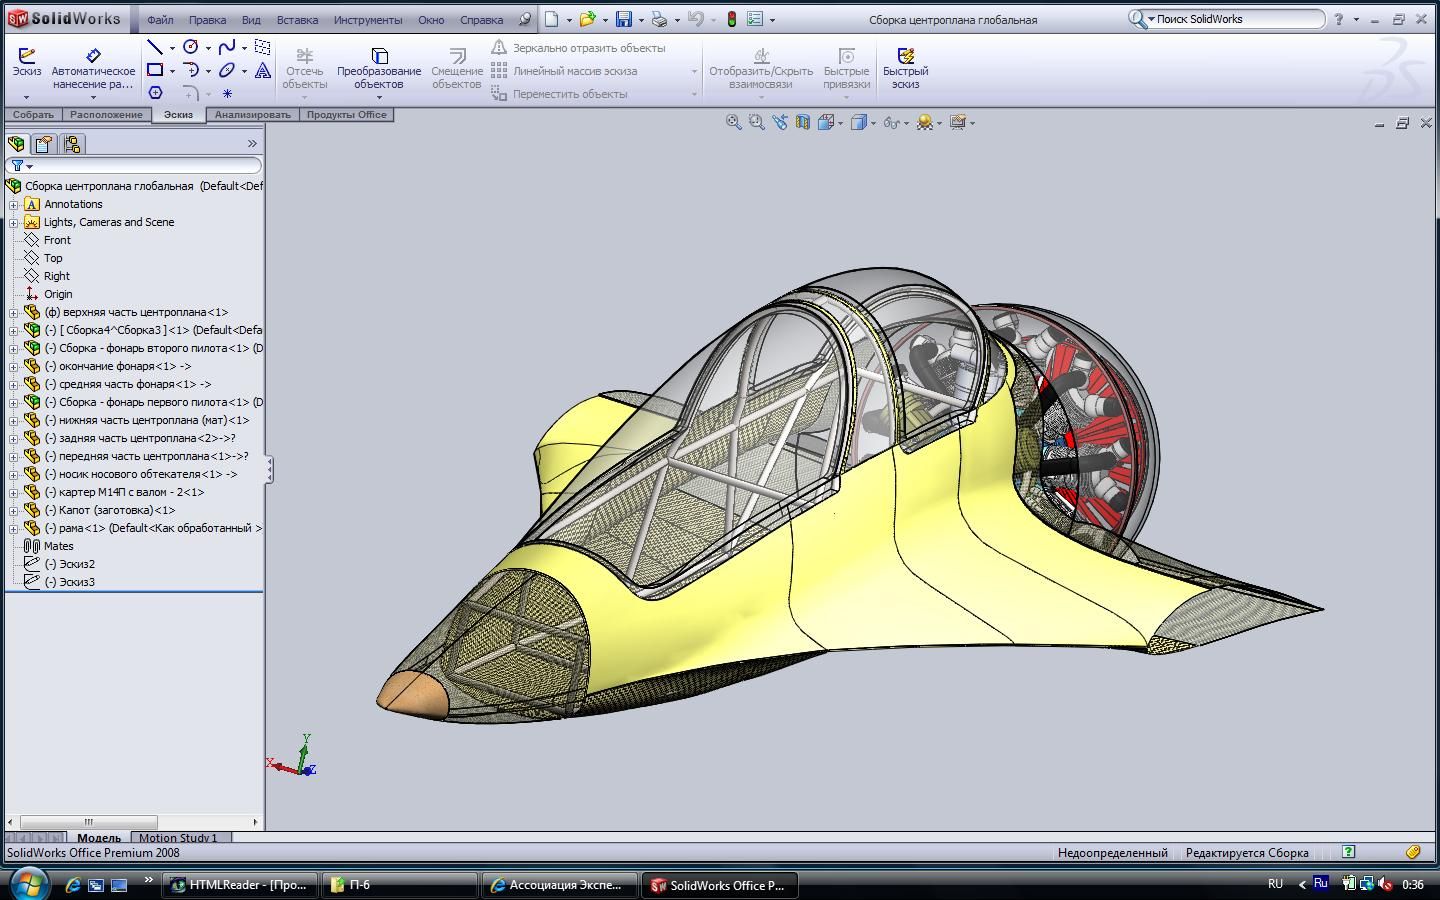The image size is (1440, 900).
Task: Open the Rectangle tool dropdown arrow
Action: [172, 71]
